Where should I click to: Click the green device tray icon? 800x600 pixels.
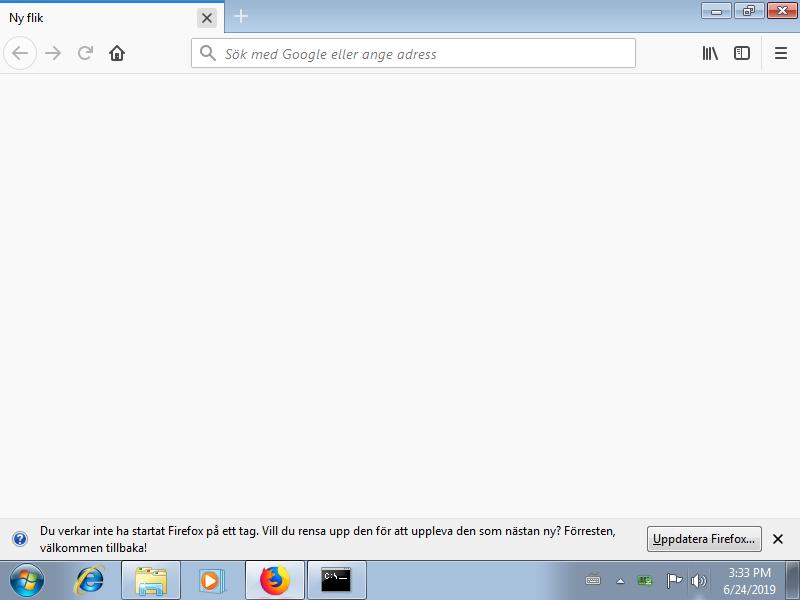(645, 581)
